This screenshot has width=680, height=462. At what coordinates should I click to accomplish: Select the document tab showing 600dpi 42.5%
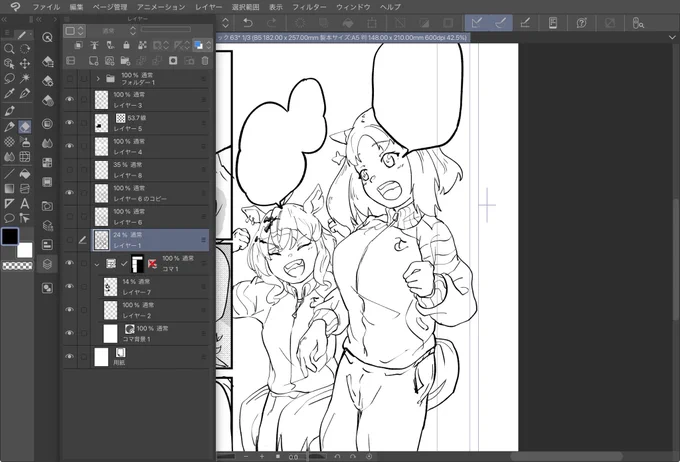[x=342, y=38]
